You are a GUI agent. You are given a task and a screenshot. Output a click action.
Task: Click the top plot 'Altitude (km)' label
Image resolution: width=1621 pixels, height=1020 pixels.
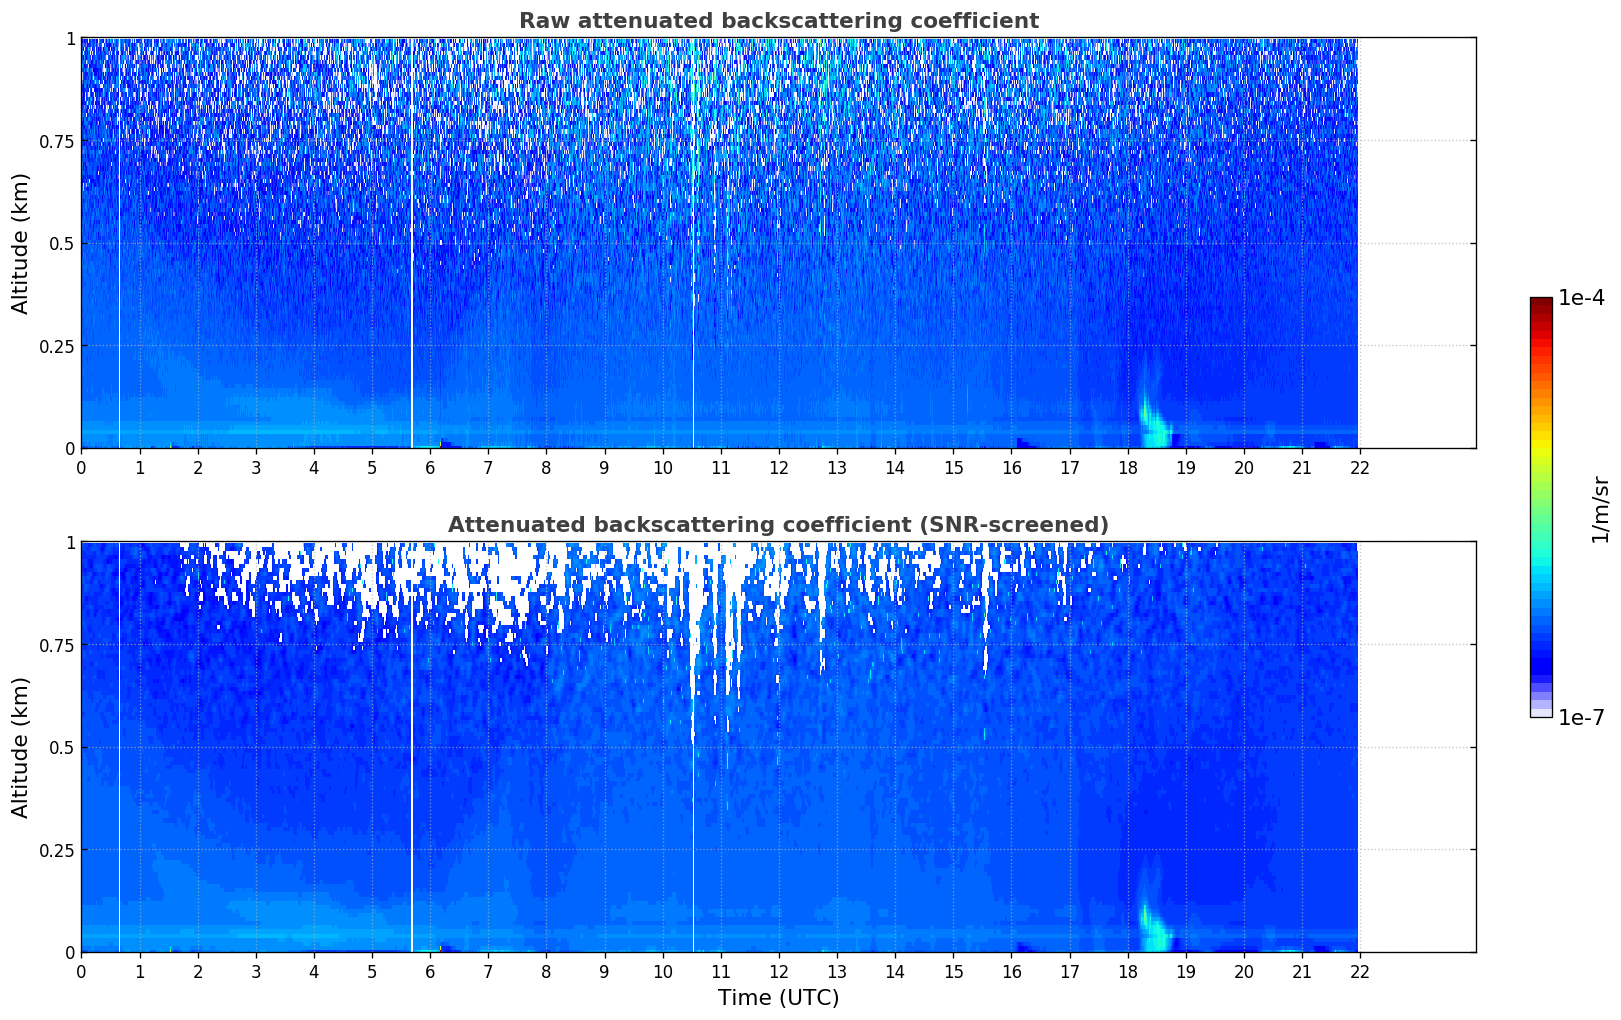21,243
